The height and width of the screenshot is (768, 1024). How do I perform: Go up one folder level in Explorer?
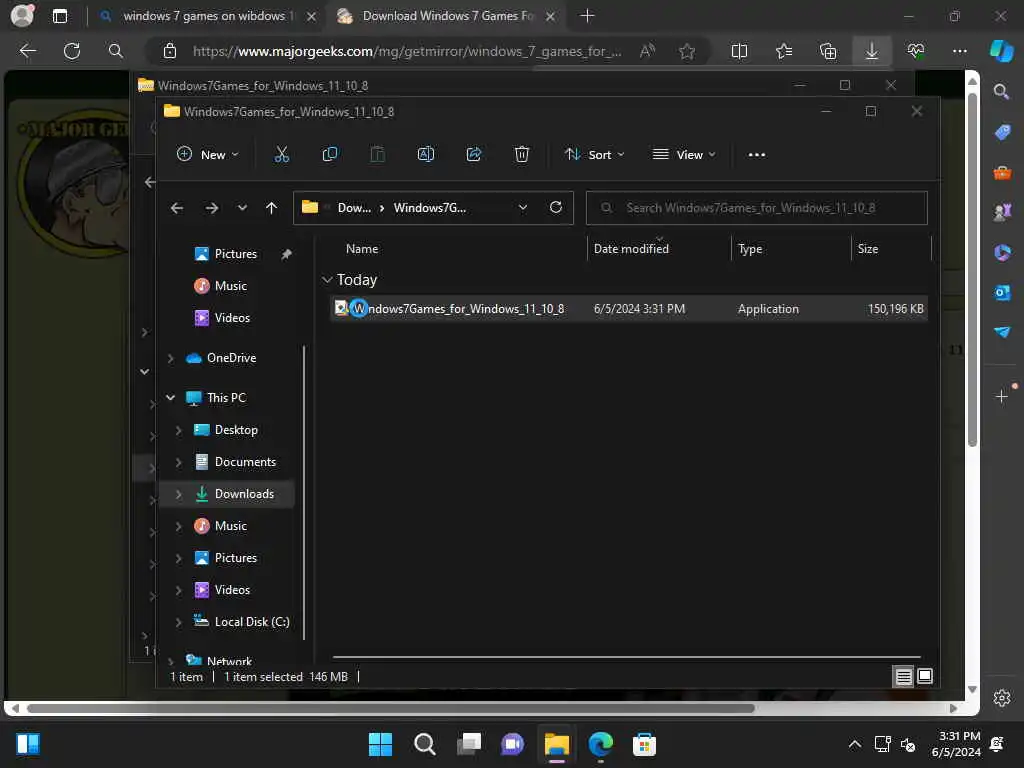[272, 208]
